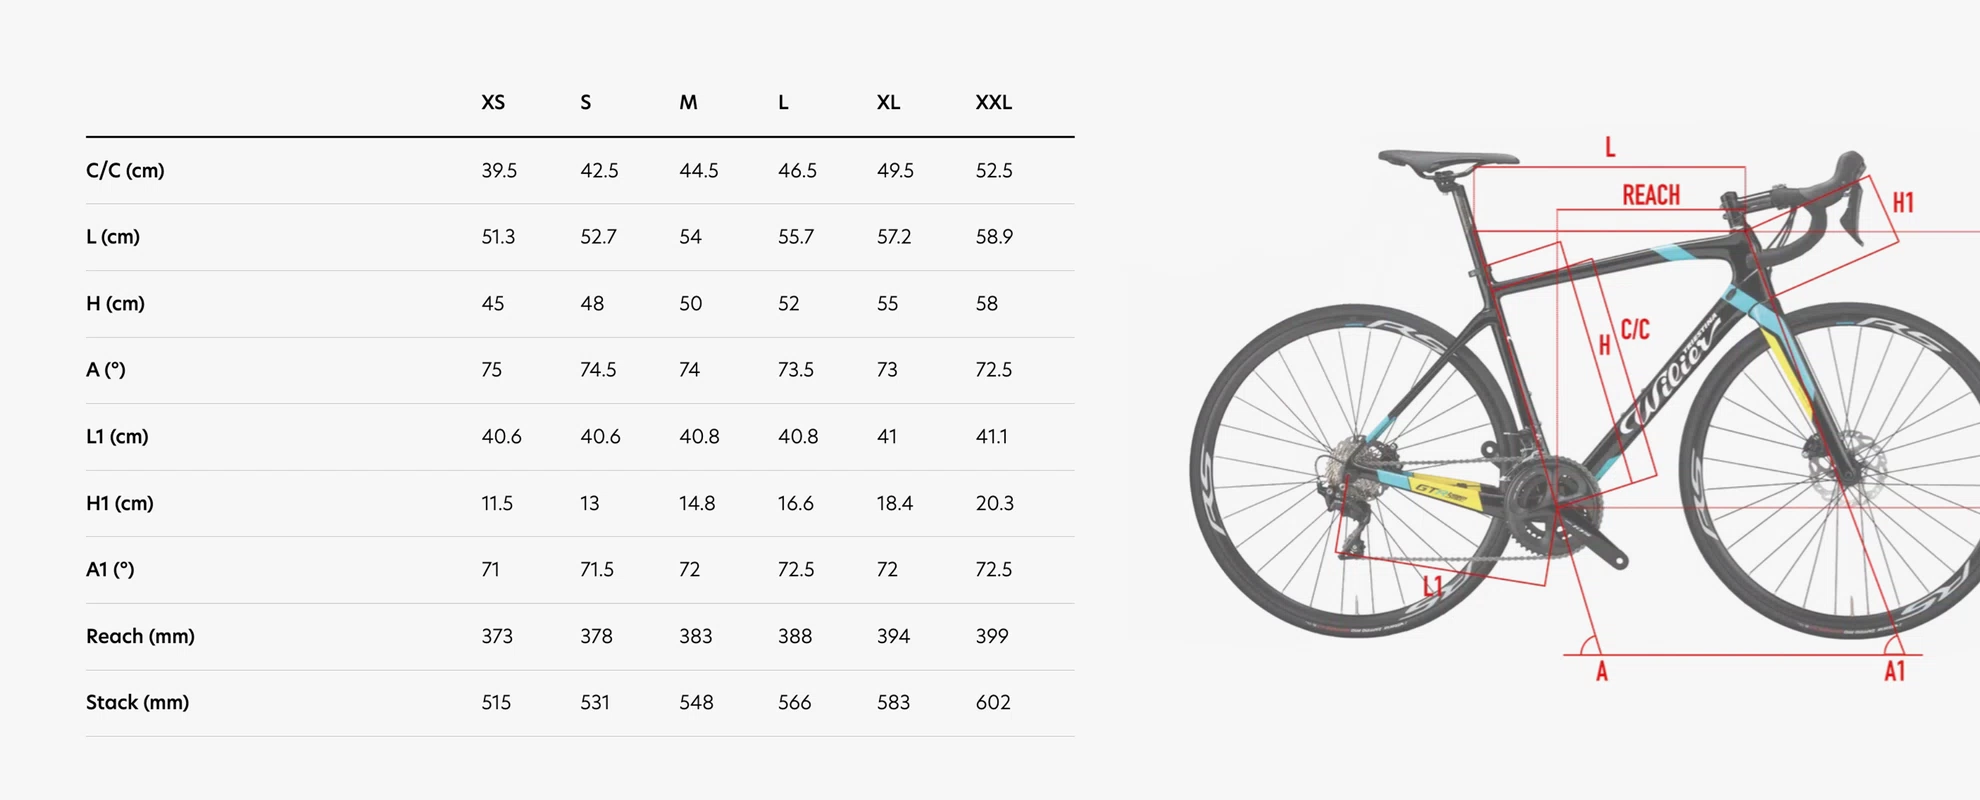
Task: Click the red REACH label on diagram
Action: (x=1651, y=195)
